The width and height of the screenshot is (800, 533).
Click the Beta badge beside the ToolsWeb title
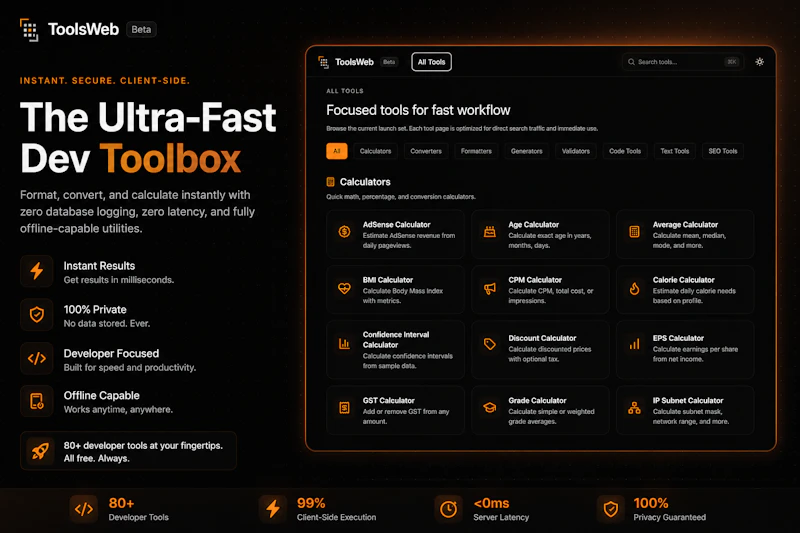click(x=141, y=30)
